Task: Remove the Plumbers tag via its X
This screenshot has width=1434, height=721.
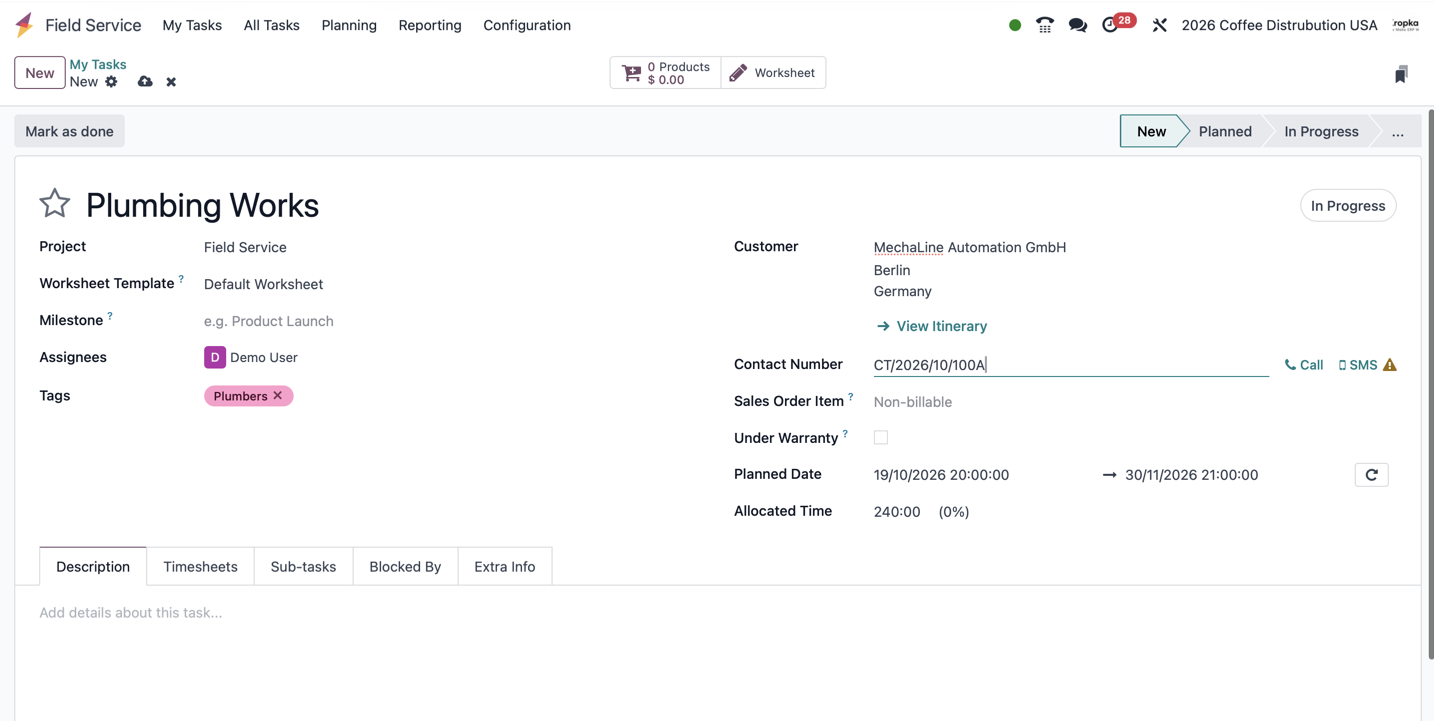Action: (x=278, y=396)
